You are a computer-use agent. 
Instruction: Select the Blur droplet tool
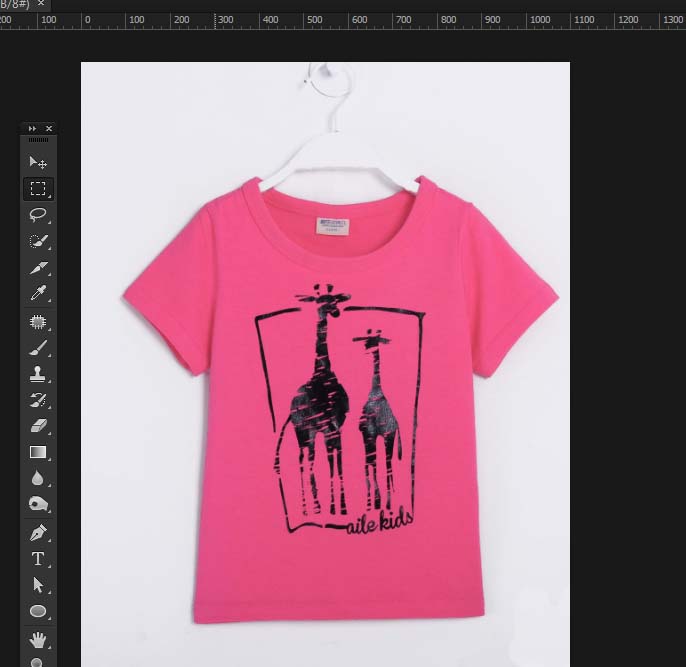point(38,478)
